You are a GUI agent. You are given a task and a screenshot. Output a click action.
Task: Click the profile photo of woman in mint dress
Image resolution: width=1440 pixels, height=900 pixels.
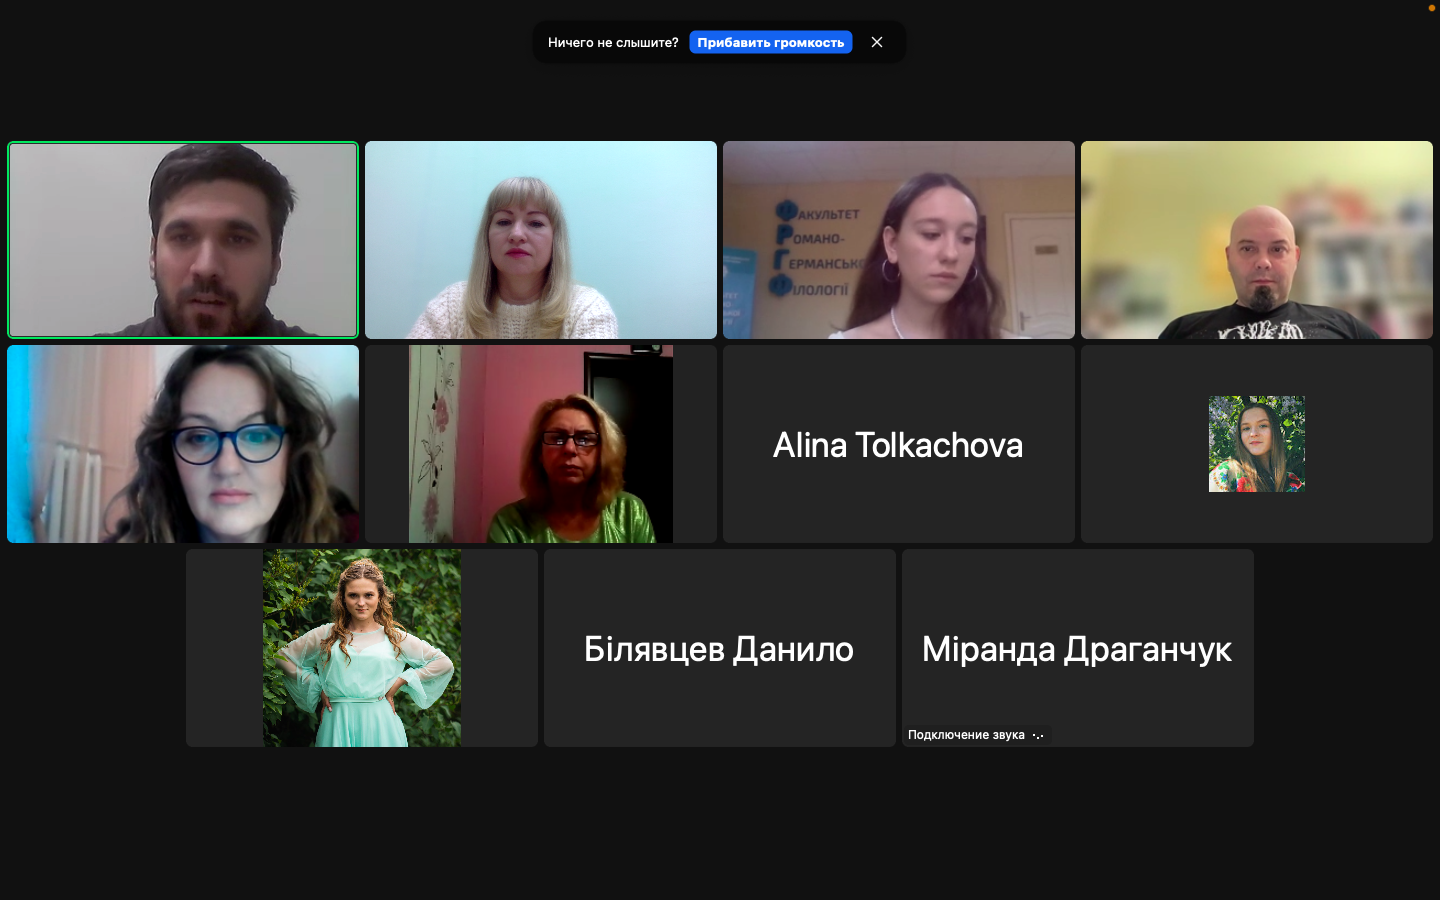click(x=362, y=648)
